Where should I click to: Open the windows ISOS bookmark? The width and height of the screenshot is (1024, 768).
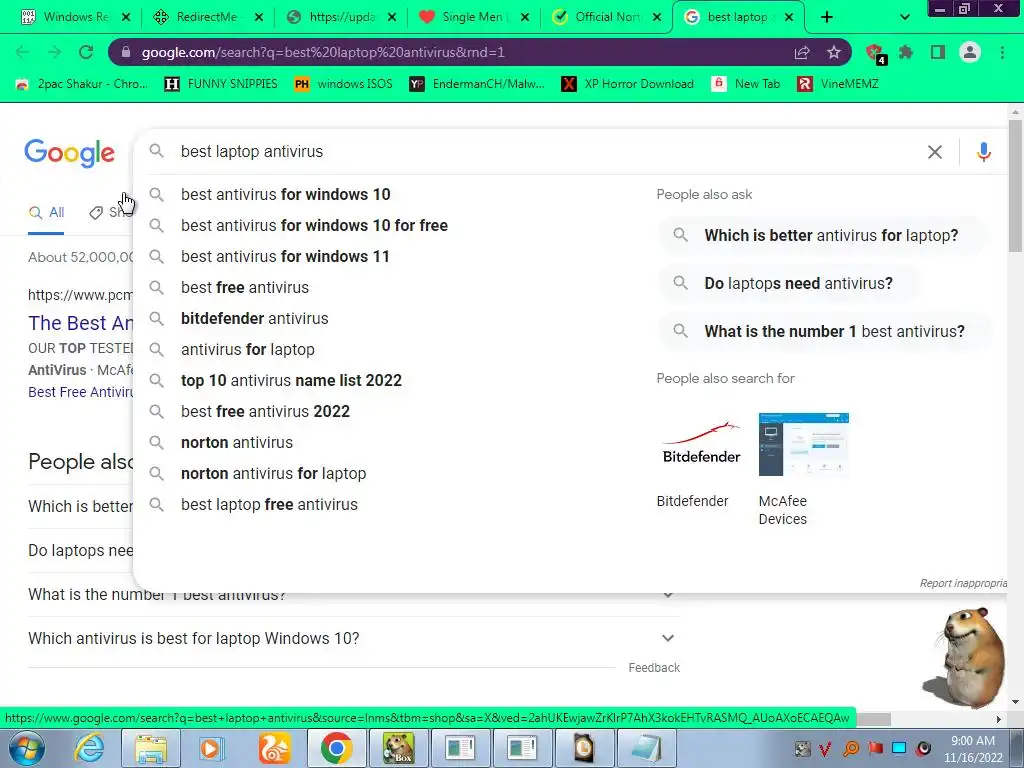(x=343, y=84)
